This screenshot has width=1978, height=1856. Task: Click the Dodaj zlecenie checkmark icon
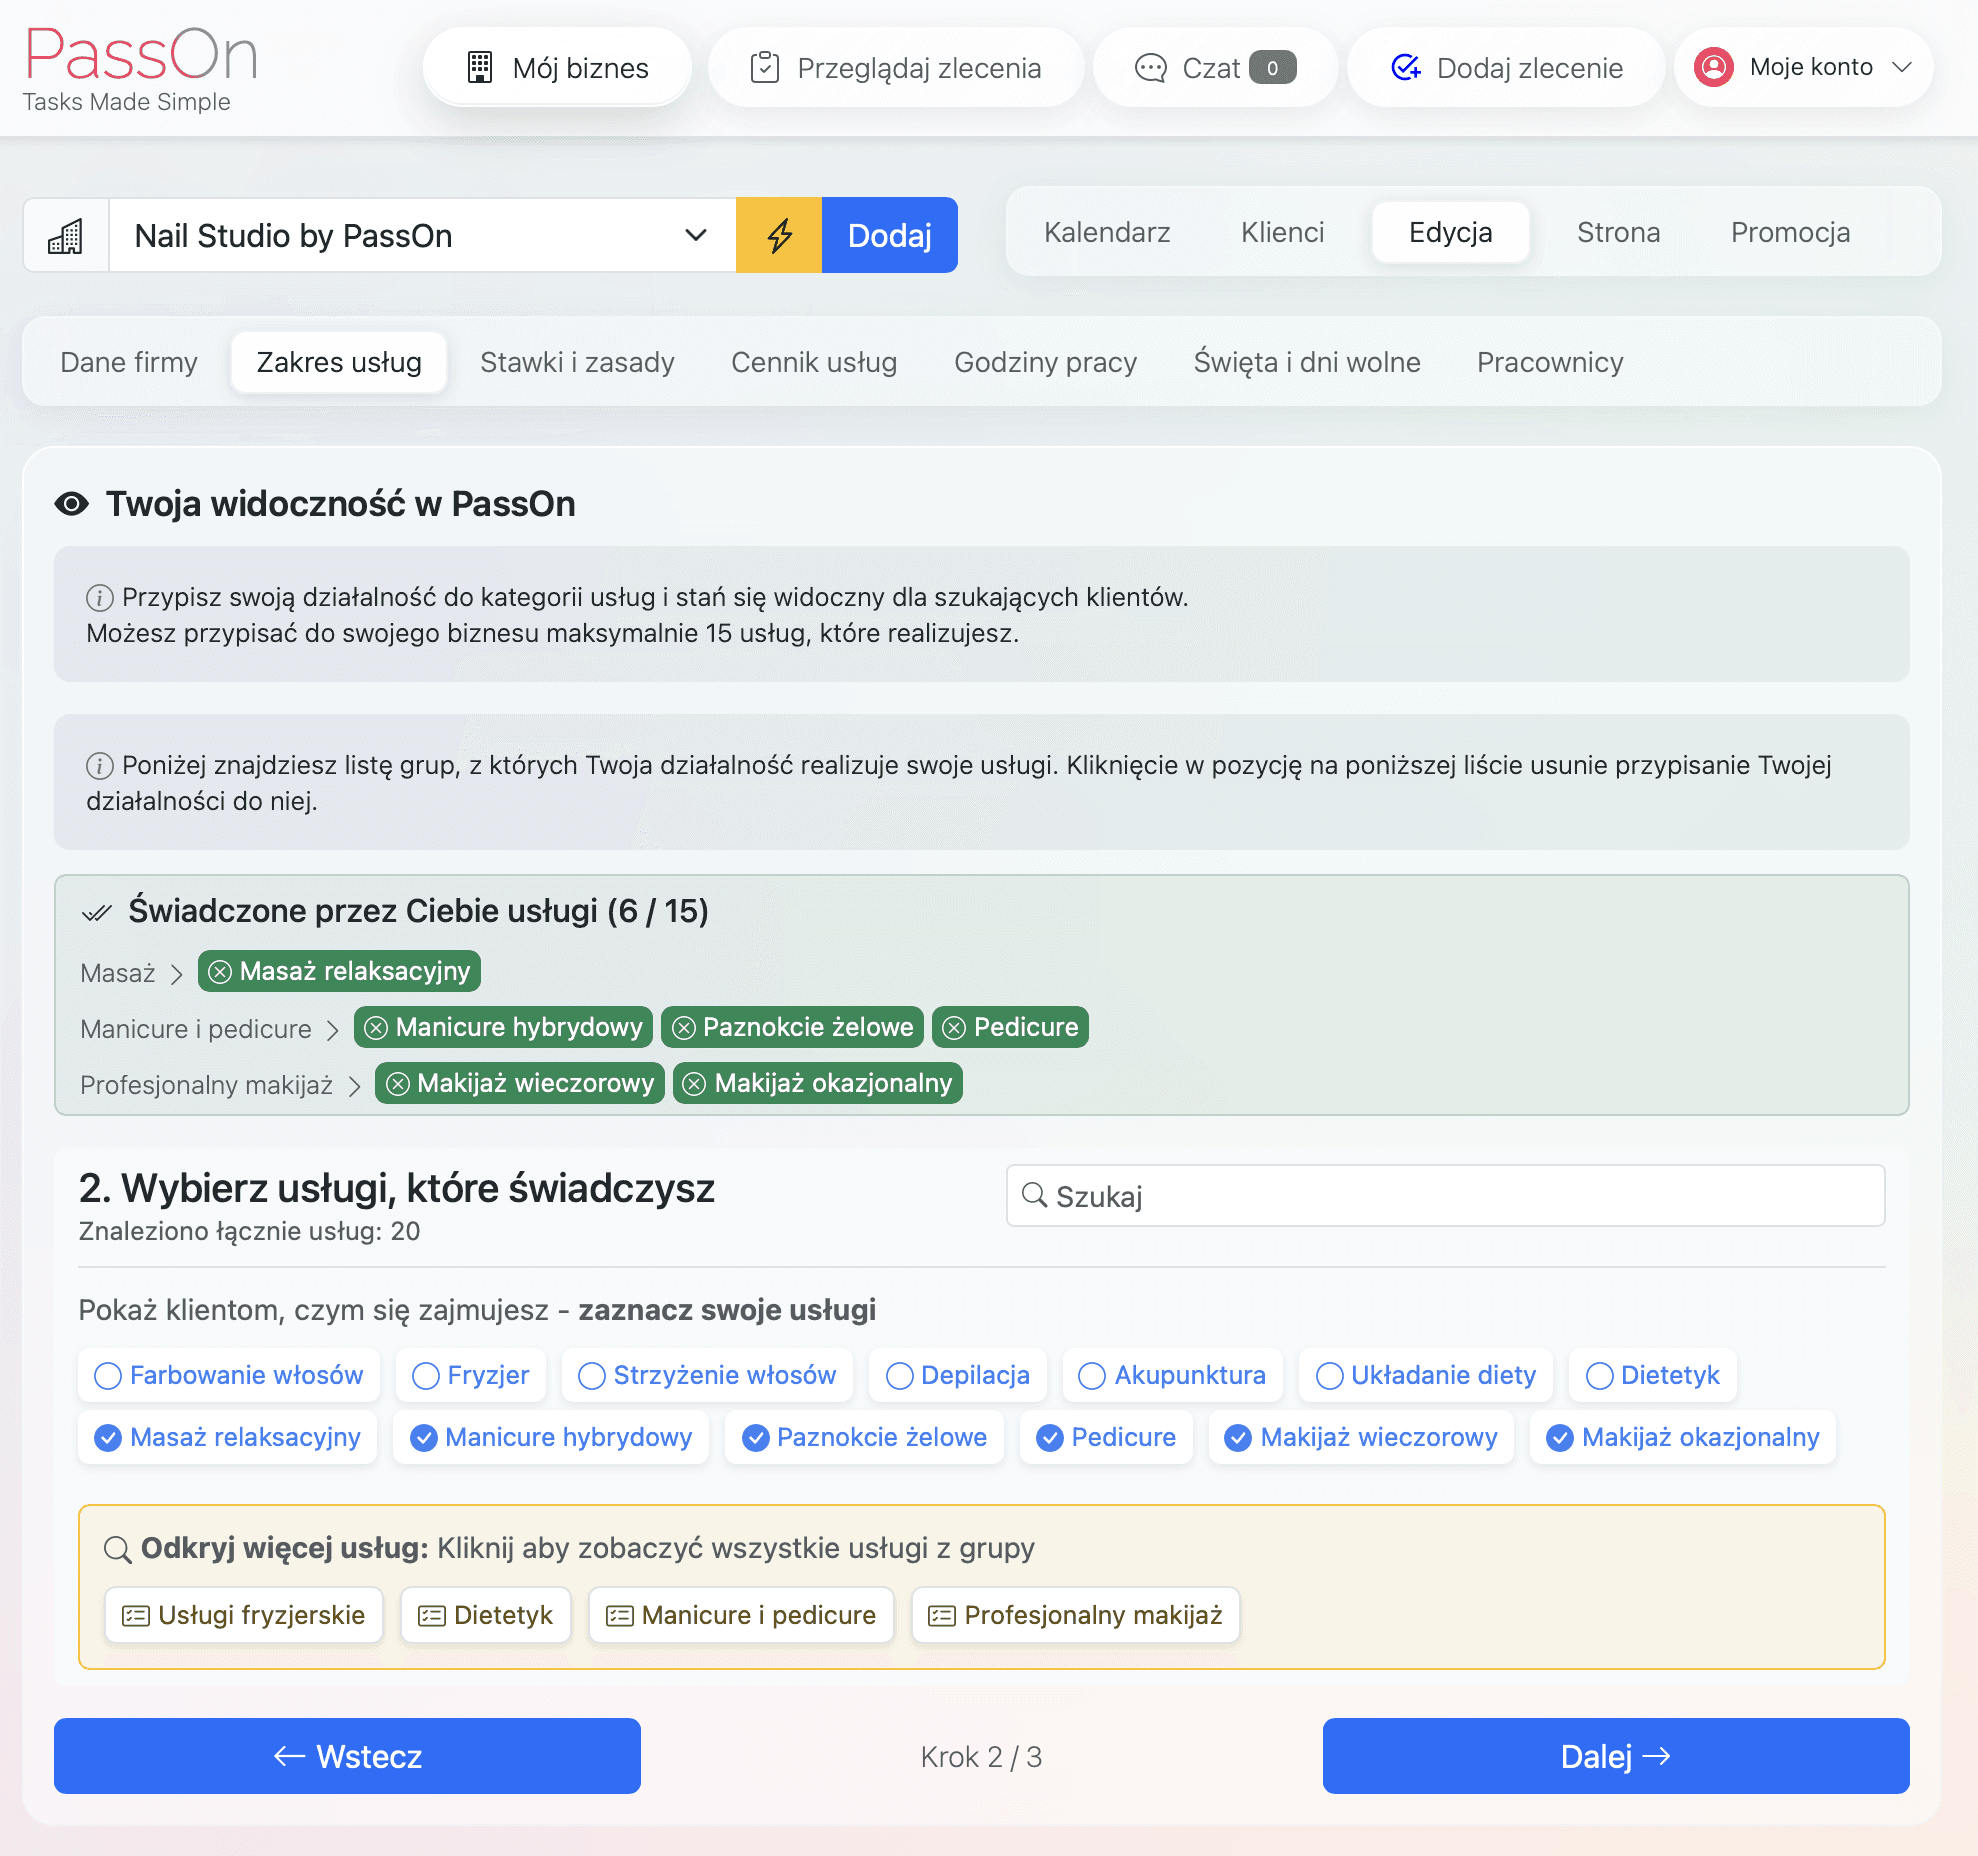[1406, 68]
